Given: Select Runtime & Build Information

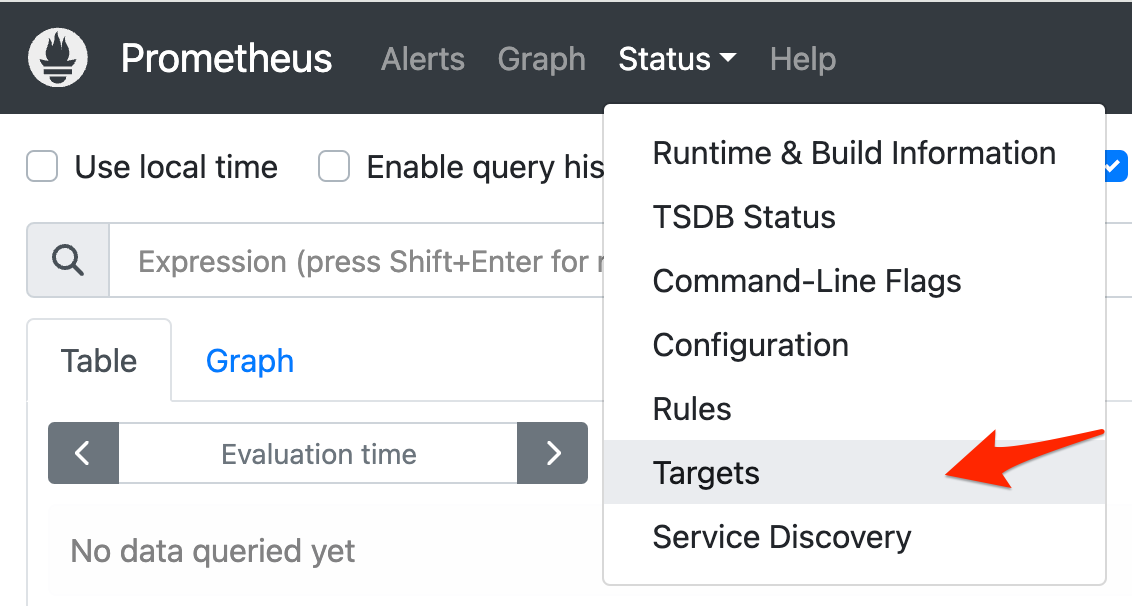Looking at the screenshot, I should [x=854, y=153].
